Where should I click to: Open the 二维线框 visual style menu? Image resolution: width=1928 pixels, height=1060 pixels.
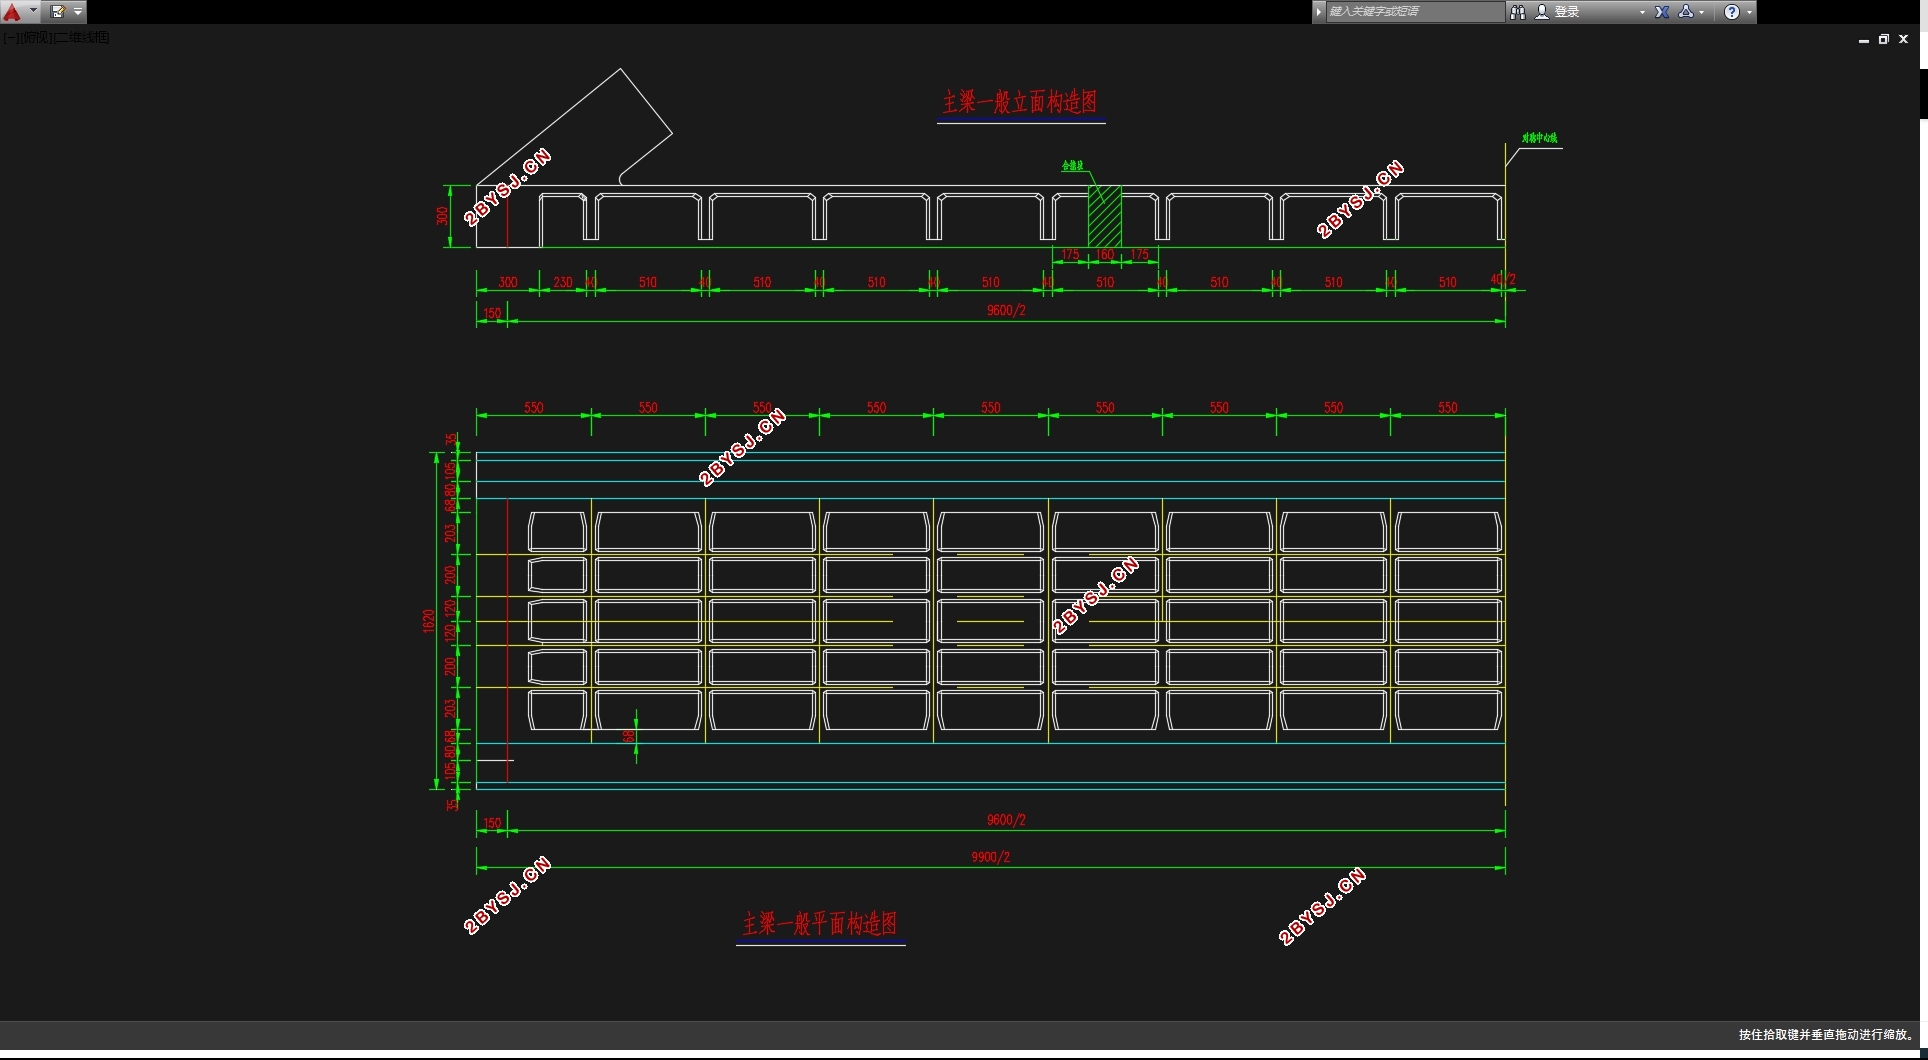(x=81, y=38)
